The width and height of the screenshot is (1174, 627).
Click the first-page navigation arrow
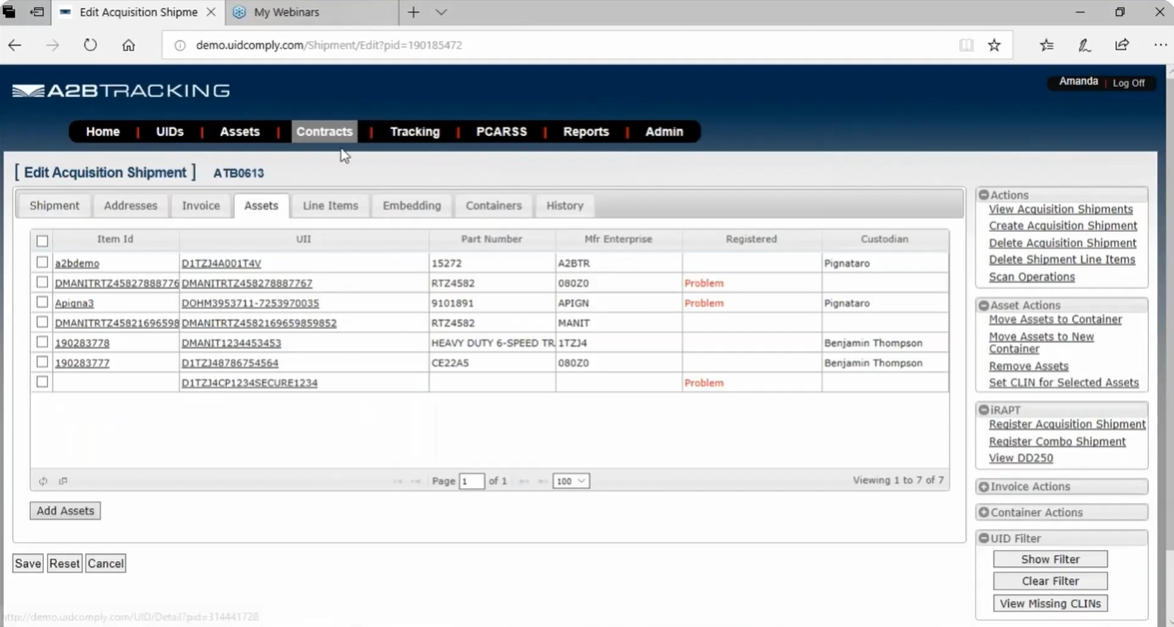point(398,481)
